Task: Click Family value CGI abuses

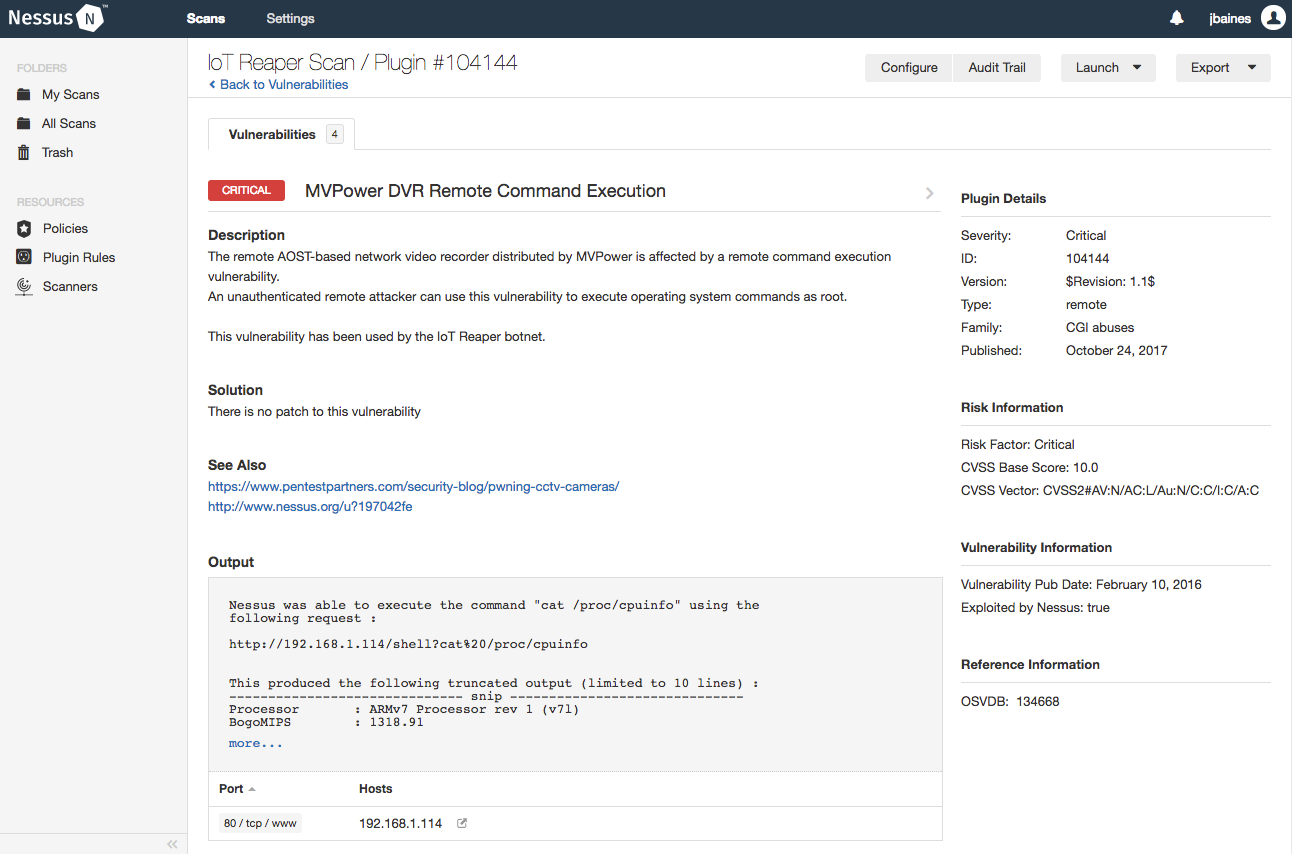Action: pos(1100,327)
